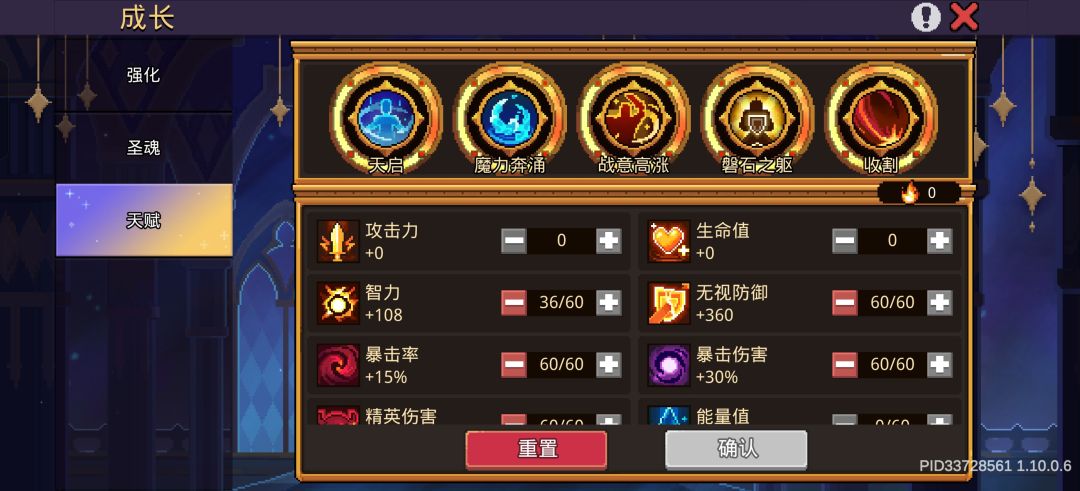Click the 无视防御 shield attribute icon

[669, 303]
